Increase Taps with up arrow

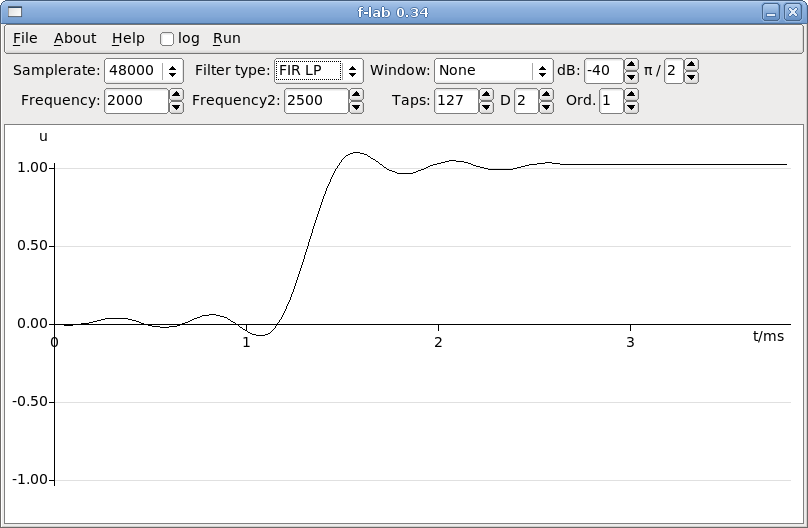[486, 95]
